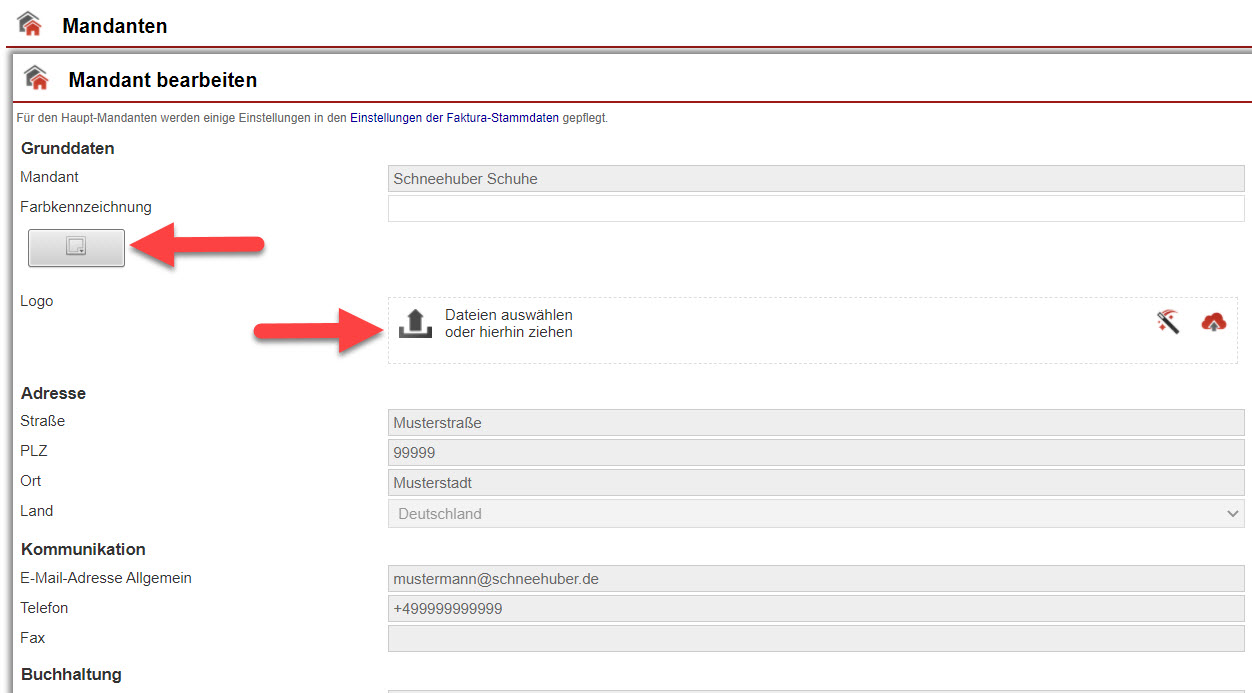Click the Mandant field with Schneehuber Schuhe
The width and height of the screenshot is (1252, 693).
[x=815, y=179]
